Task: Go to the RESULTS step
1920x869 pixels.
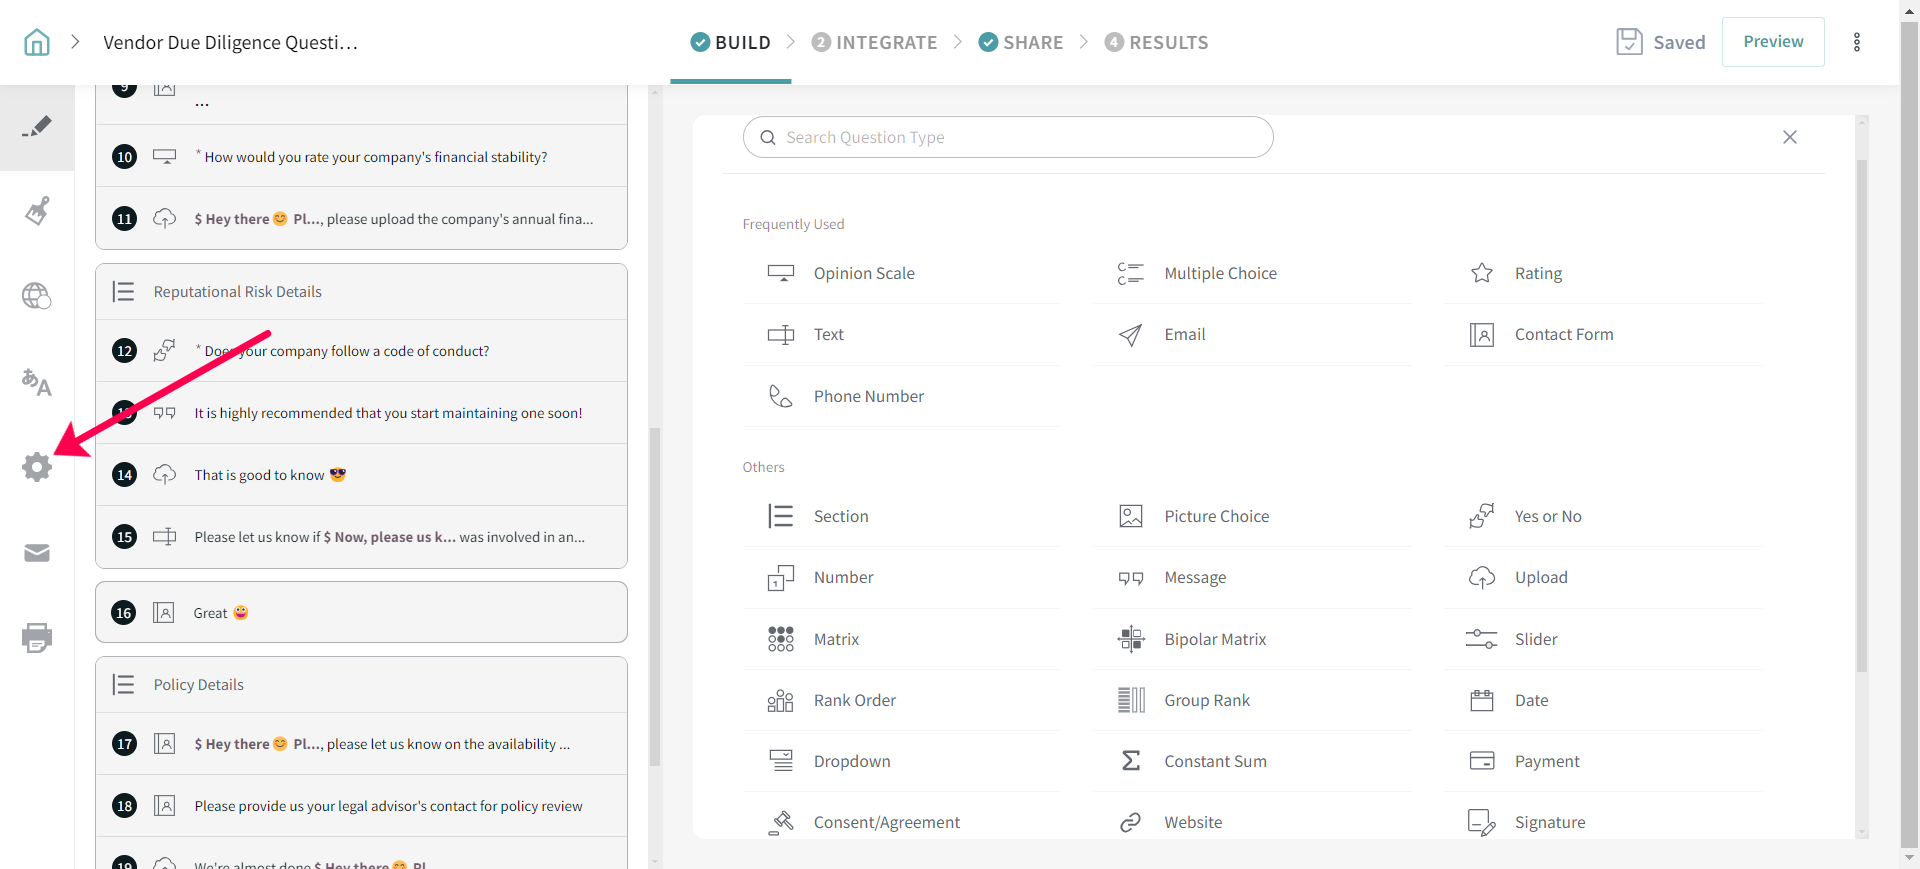Action: pyautogui.click(x=1156, y=42)
